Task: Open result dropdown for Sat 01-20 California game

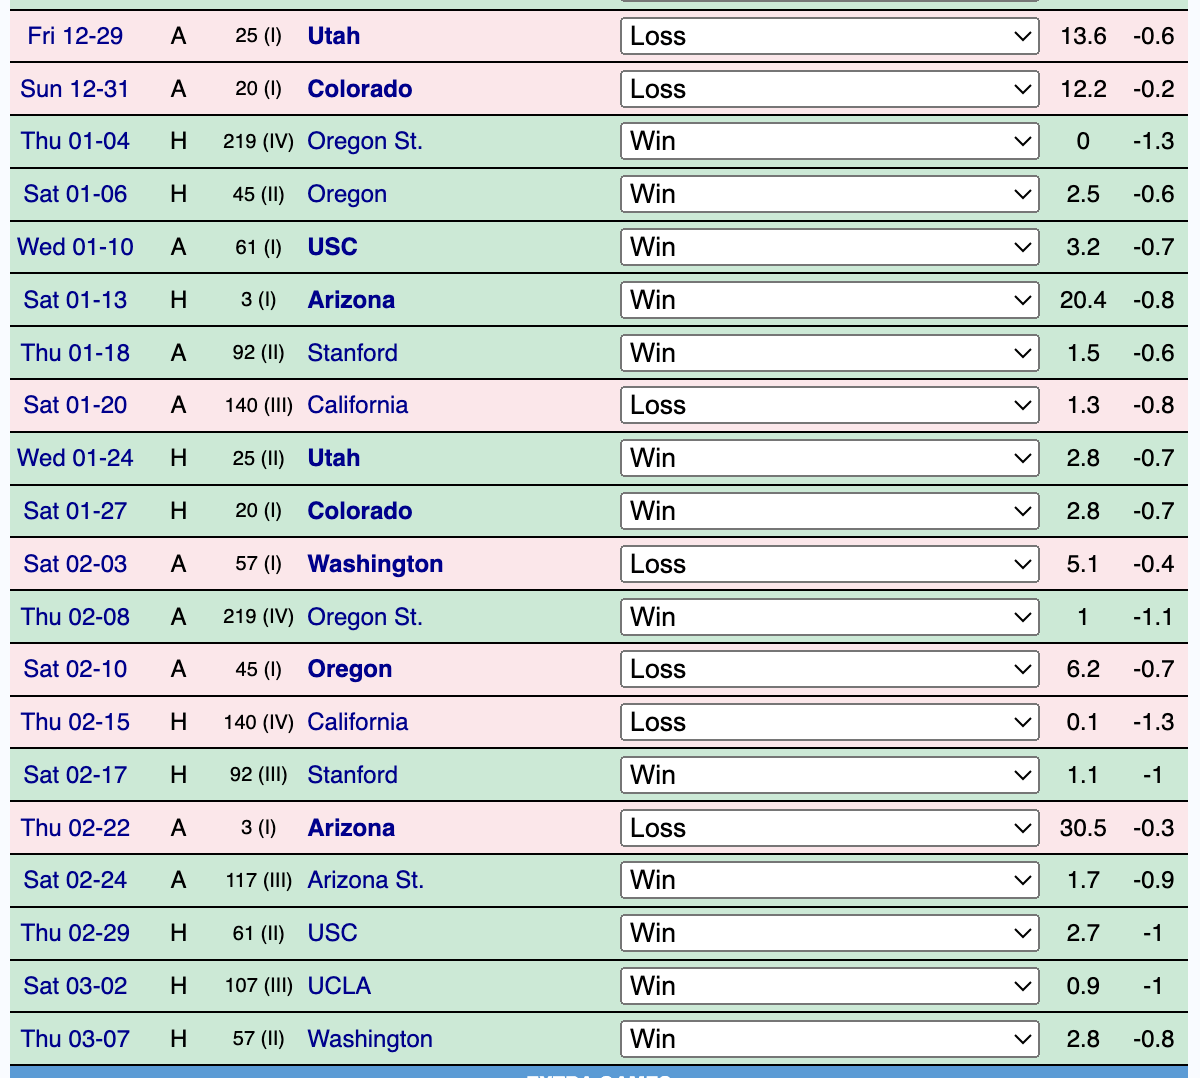Action: [x=829, y=405]
